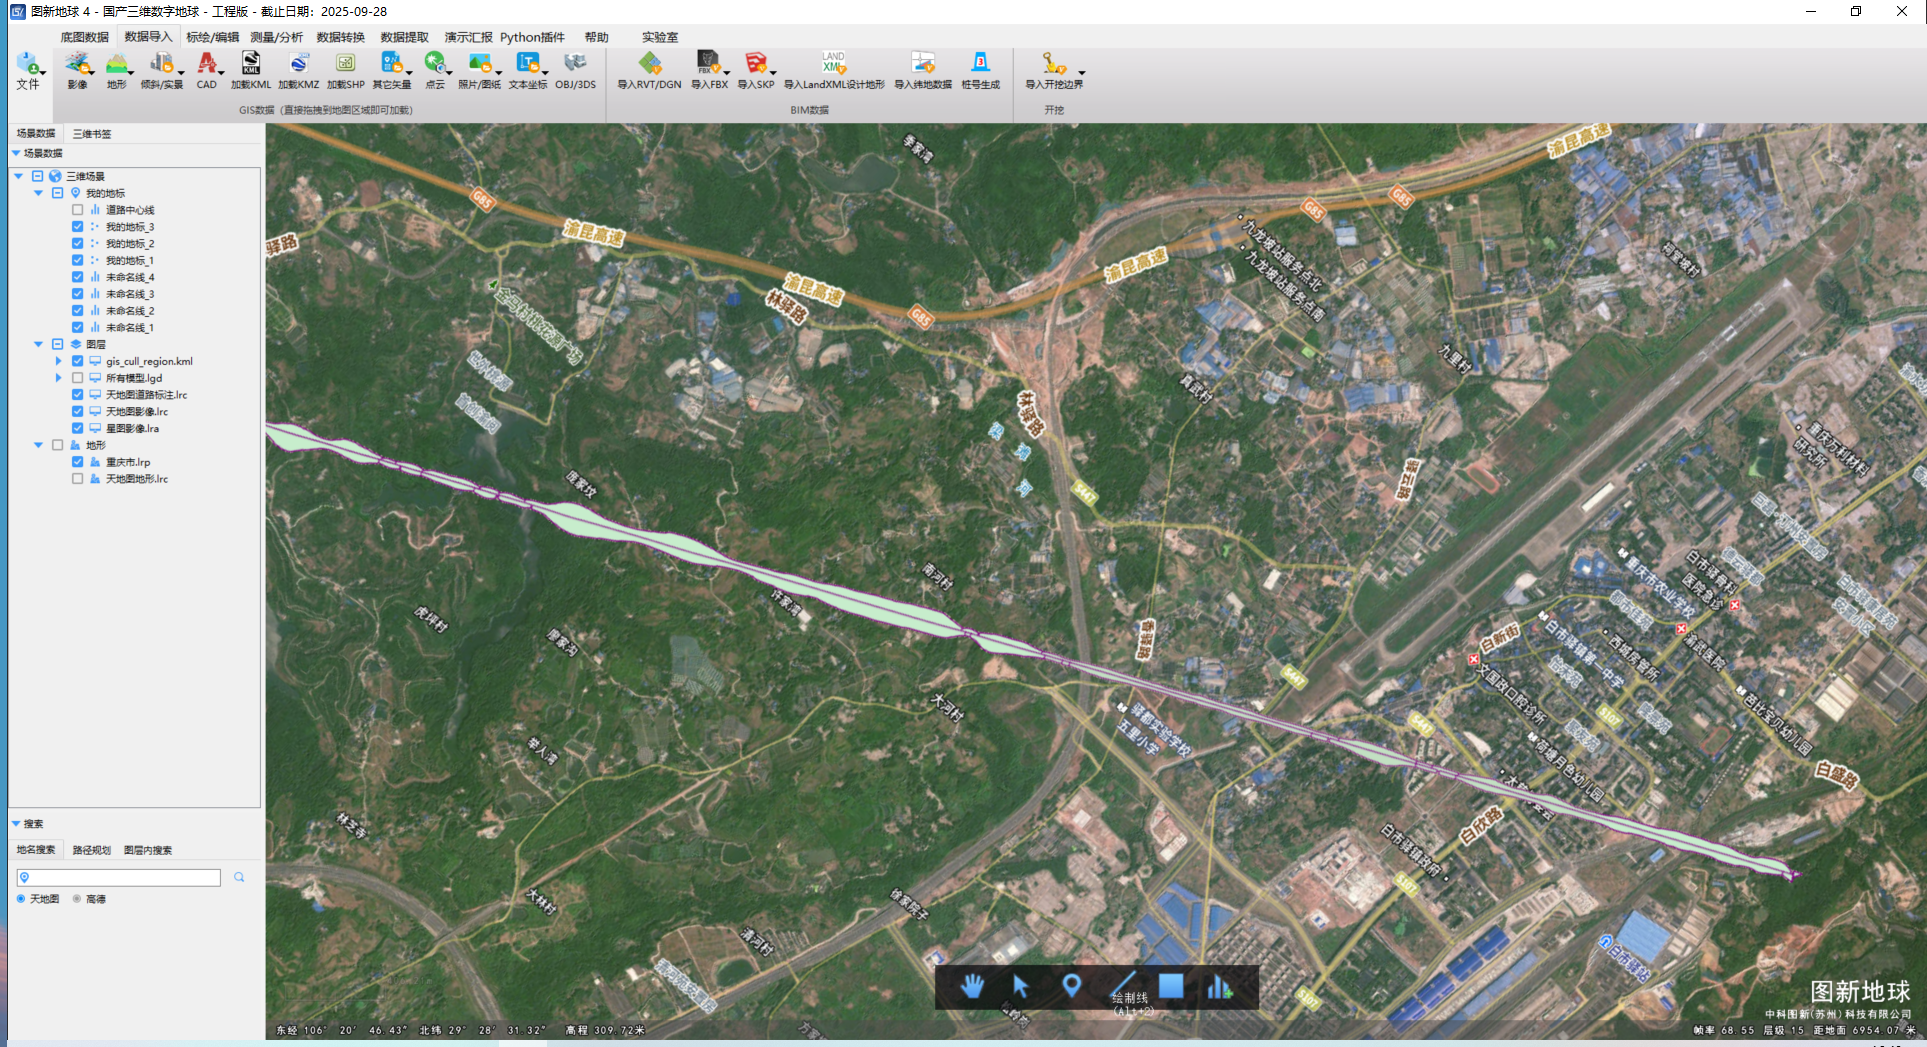Select the placemark pin tool in map toolbar

pyautogui.click(x=1071, y=986)
